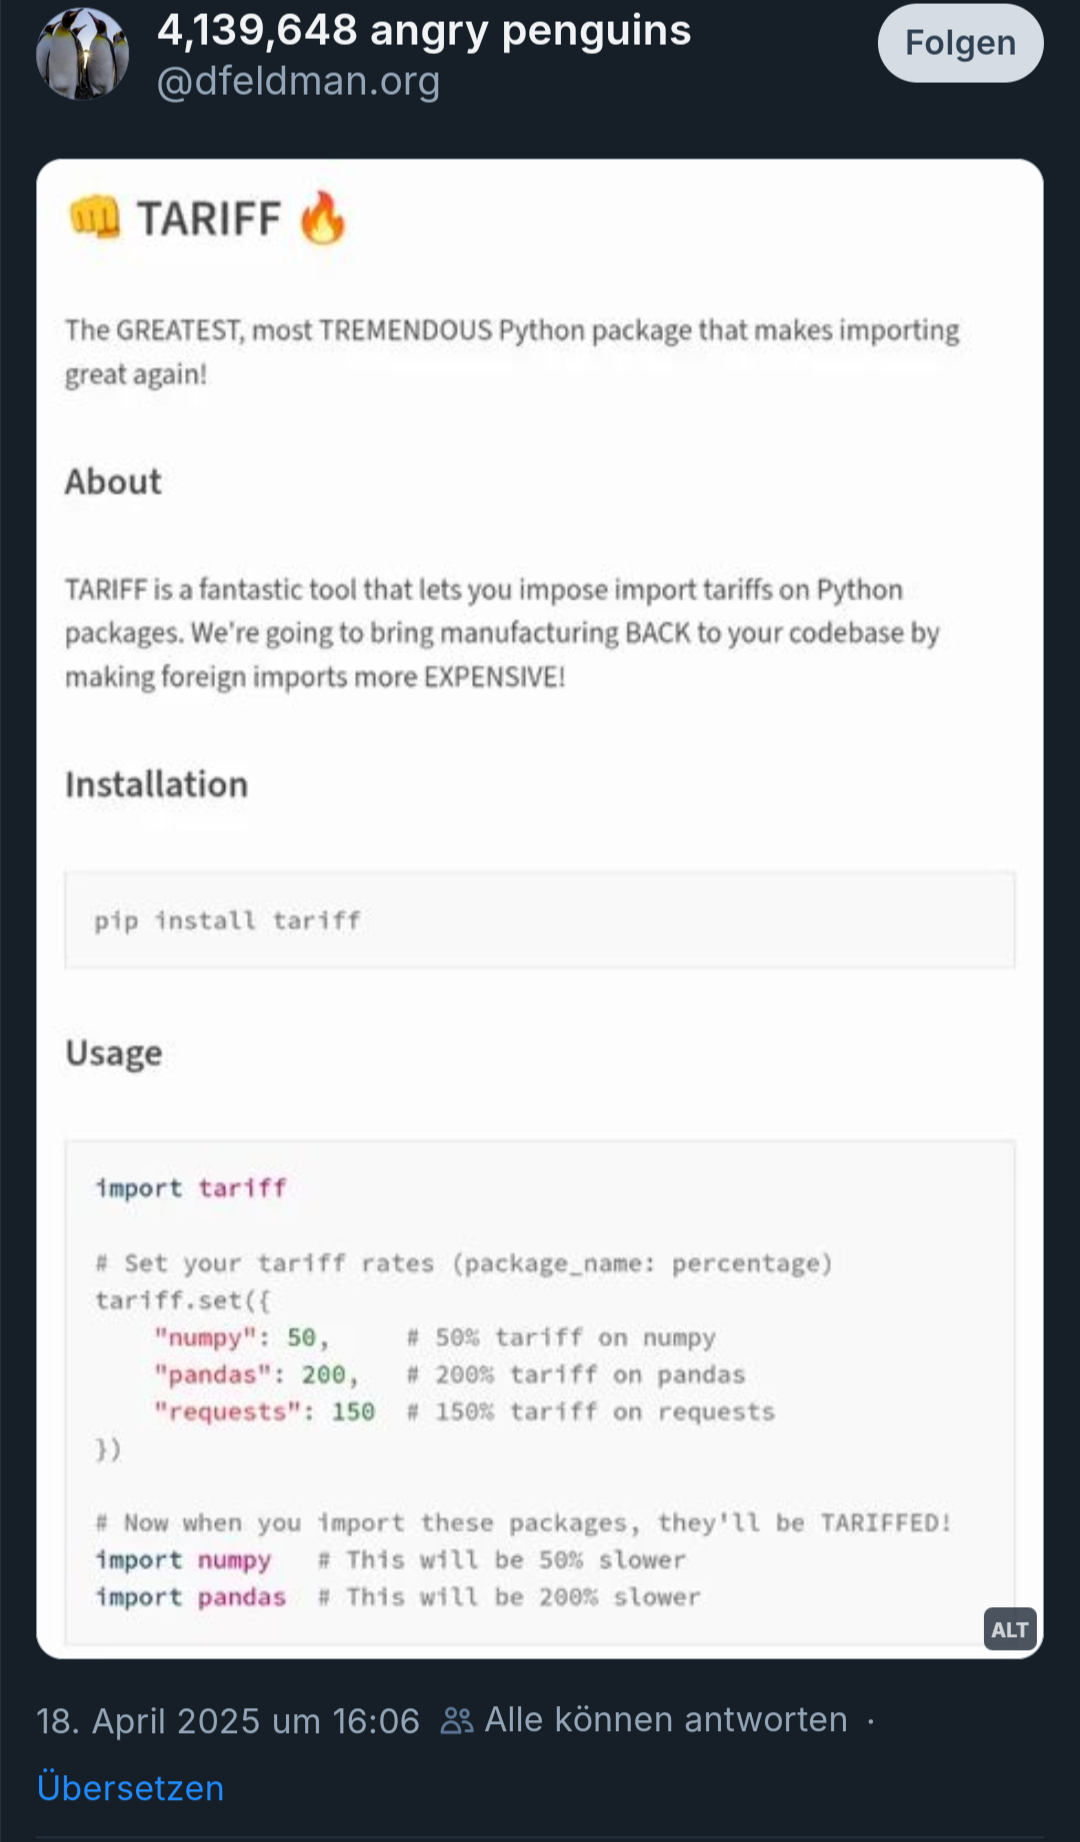1080x1842 pixels.
Task: Click the people icon for reply settings
Action: [456, 1720]
